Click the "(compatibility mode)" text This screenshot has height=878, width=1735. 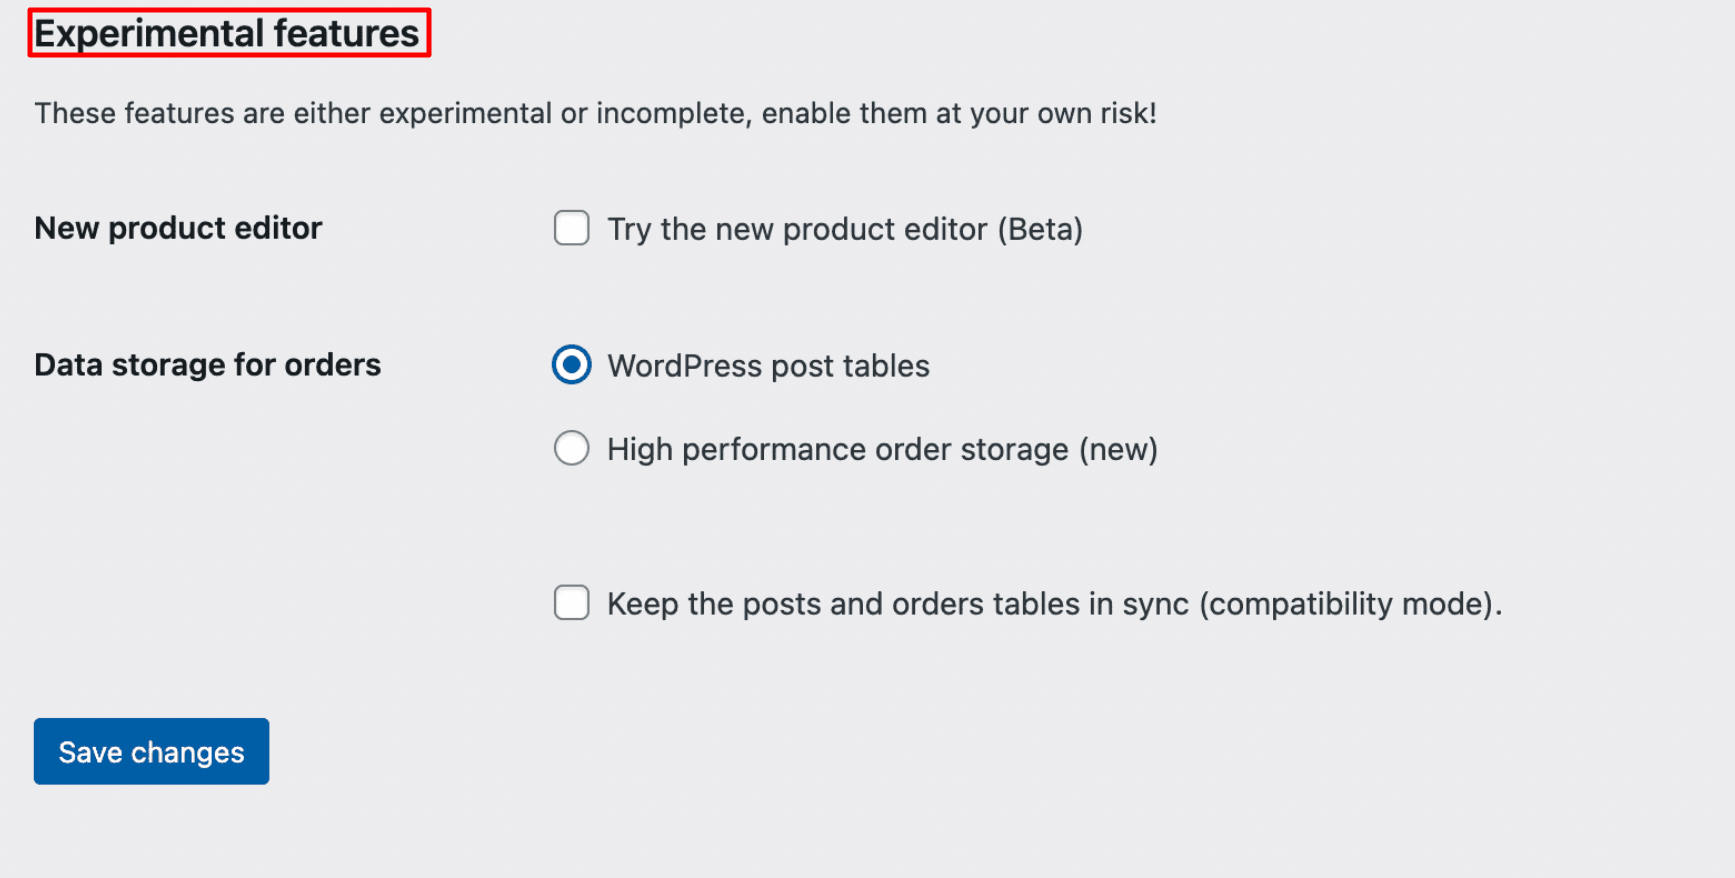point(1349,604)
